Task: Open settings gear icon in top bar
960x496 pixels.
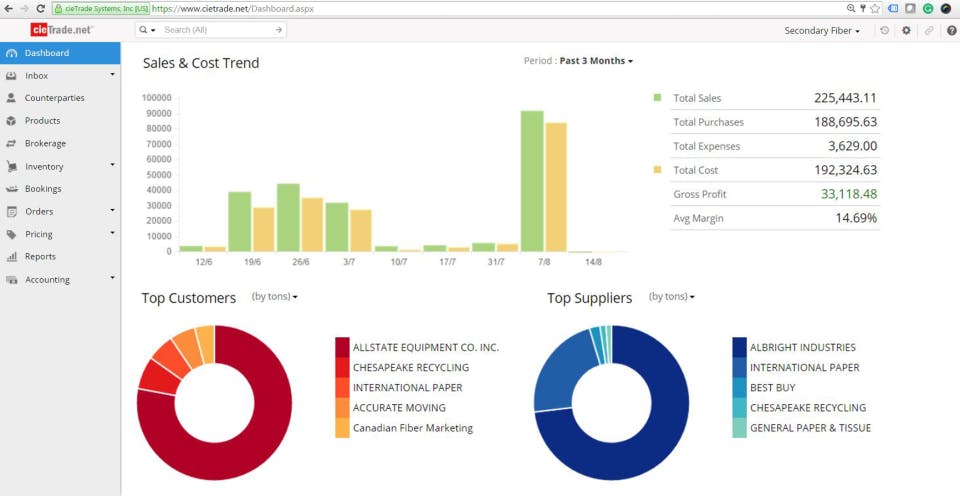Action: [x=906, y=30]
